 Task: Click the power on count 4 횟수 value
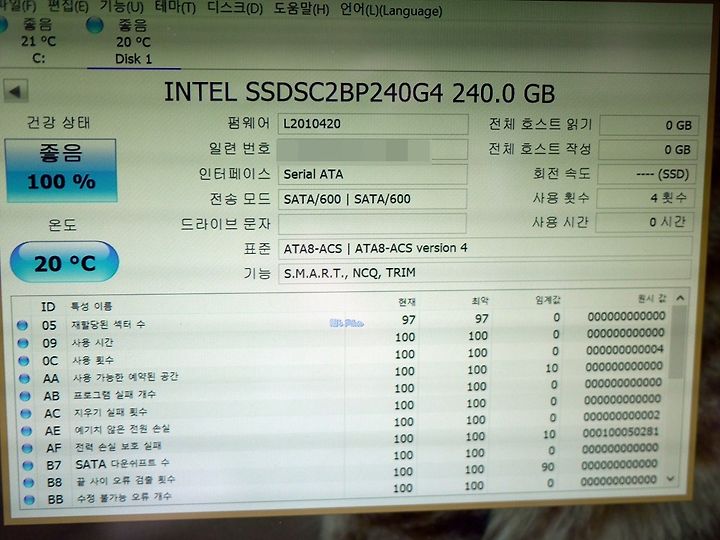click(x=646, y=198)
